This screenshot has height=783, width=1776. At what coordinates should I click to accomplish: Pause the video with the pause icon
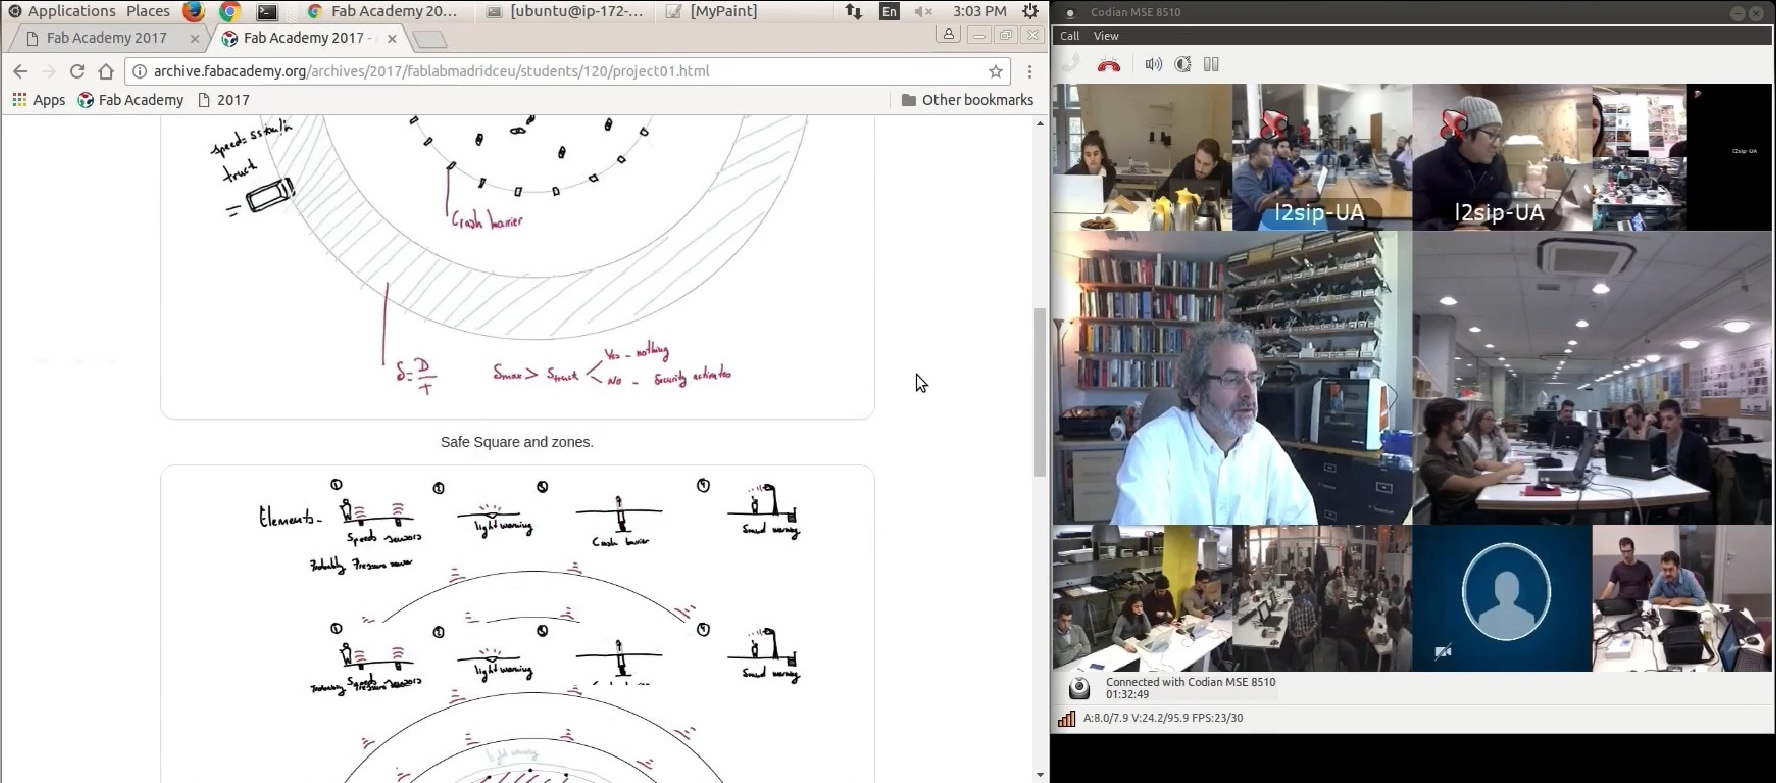click(x=1211, y=64)
